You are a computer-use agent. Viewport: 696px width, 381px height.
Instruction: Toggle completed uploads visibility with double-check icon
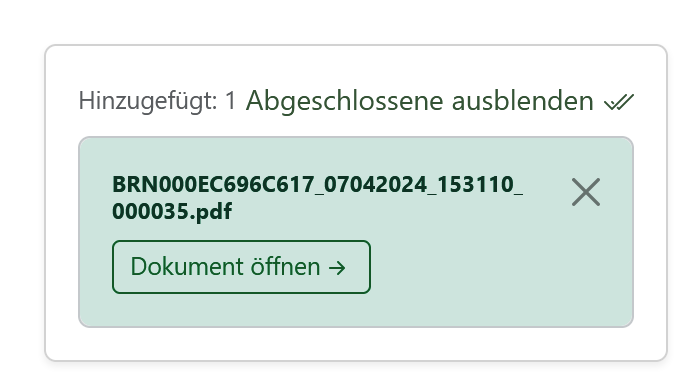pyautogui.click(x=619, y=102)
